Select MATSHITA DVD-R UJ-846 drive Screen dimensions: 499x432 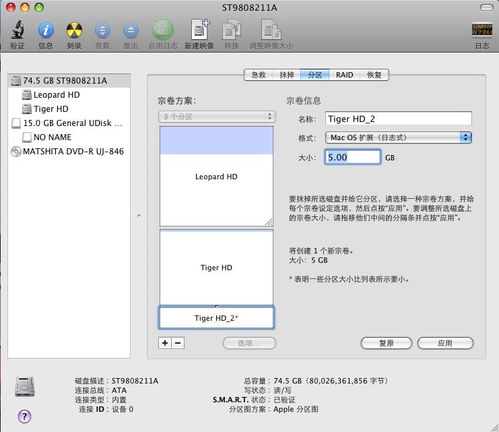[x=69, y=151]
